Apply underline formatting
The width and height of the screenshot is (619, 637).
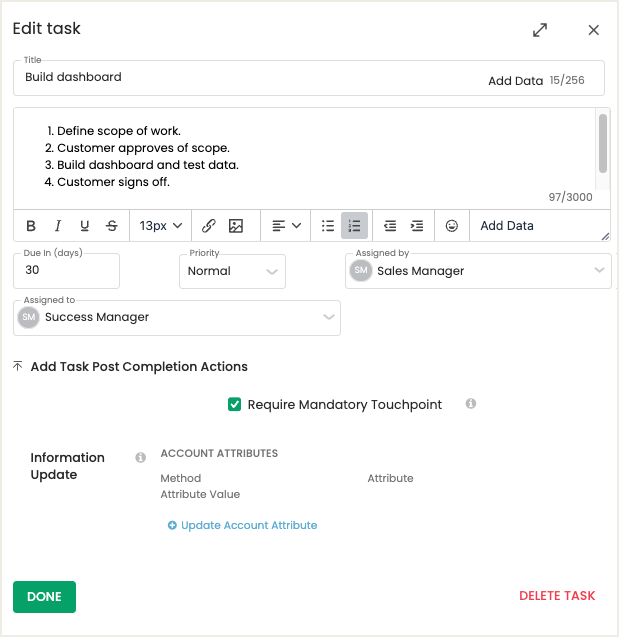84,225
